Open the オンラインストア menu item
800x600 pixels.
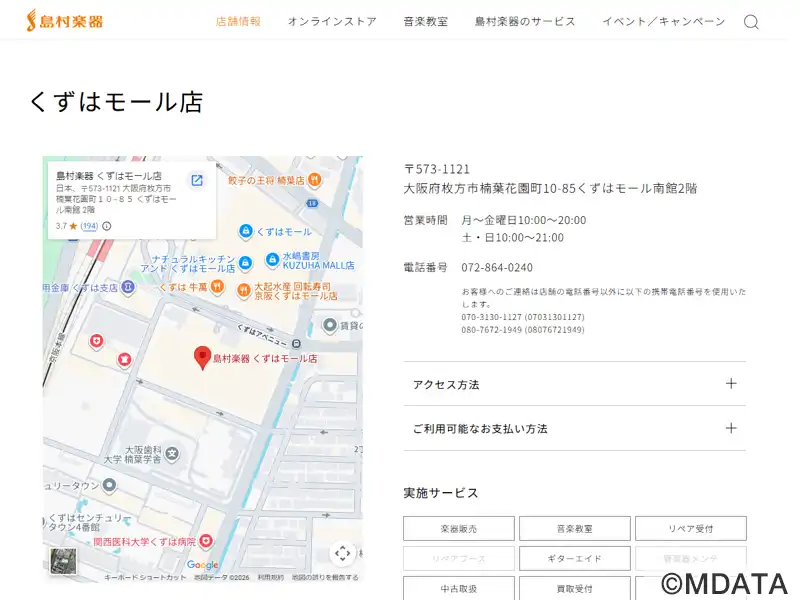[x=332, y=21]
